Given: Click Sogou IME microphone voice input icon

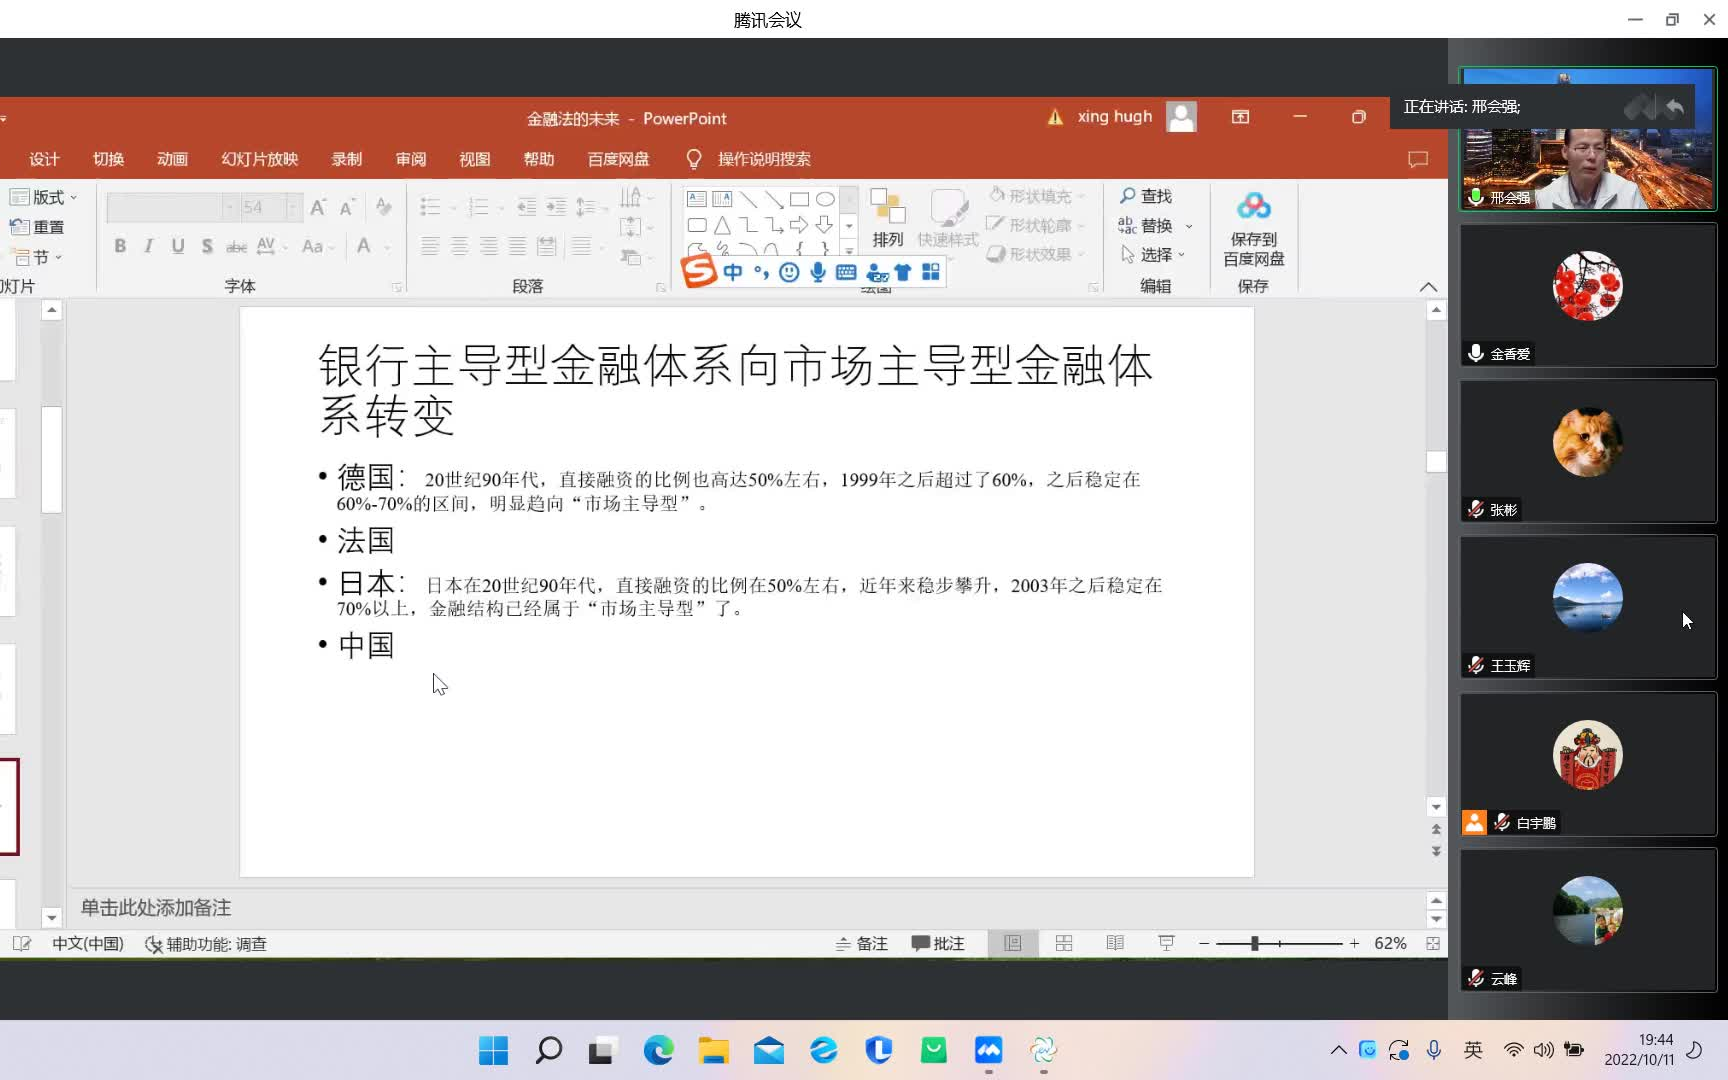Looking at the screenshot, I should pyautogui.click(x=818, y=272).
